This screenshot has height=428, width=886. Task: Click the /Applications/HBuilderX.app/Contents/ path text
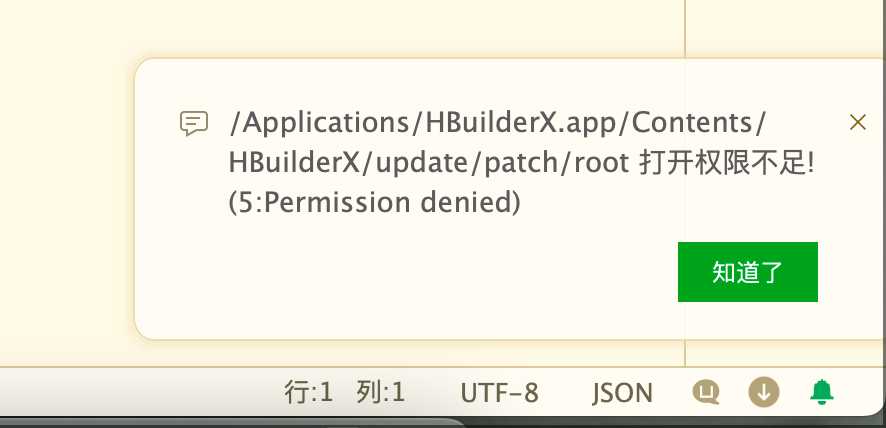coord(498,123)
